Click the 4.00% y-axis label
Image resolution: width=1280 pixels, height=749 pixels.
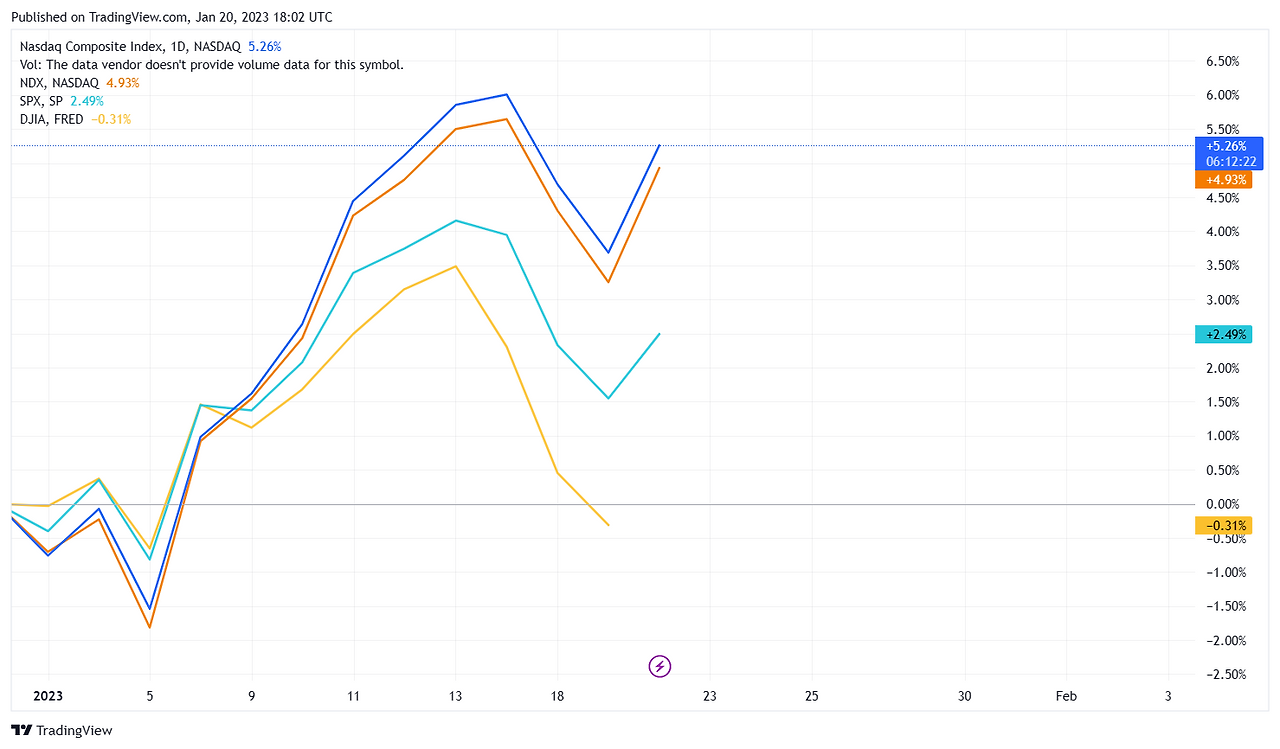click(x=1223, y=232)
